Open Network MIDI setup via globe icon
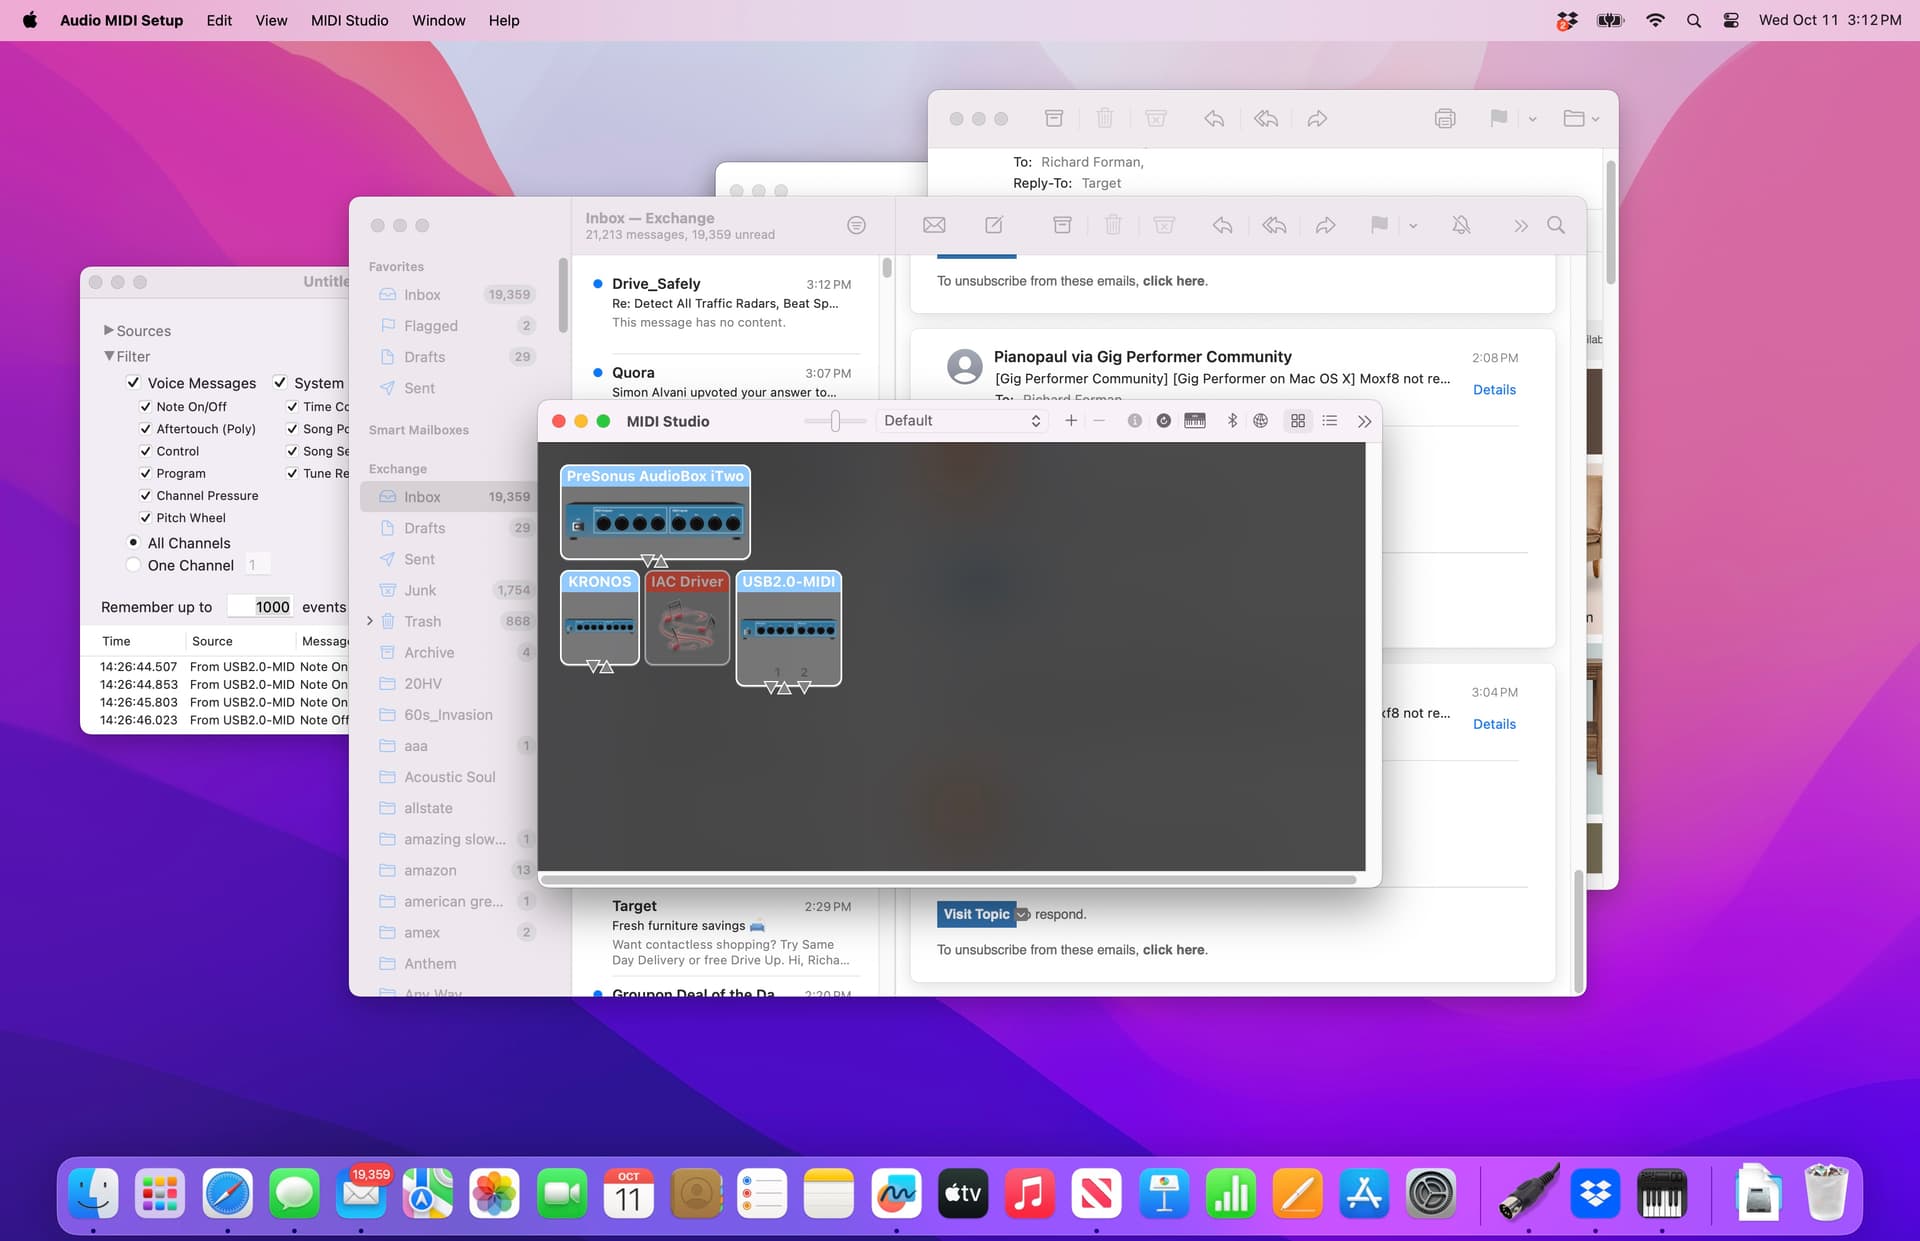The height and width of the screenshot is (1241, 1920). pos(1260,421)
